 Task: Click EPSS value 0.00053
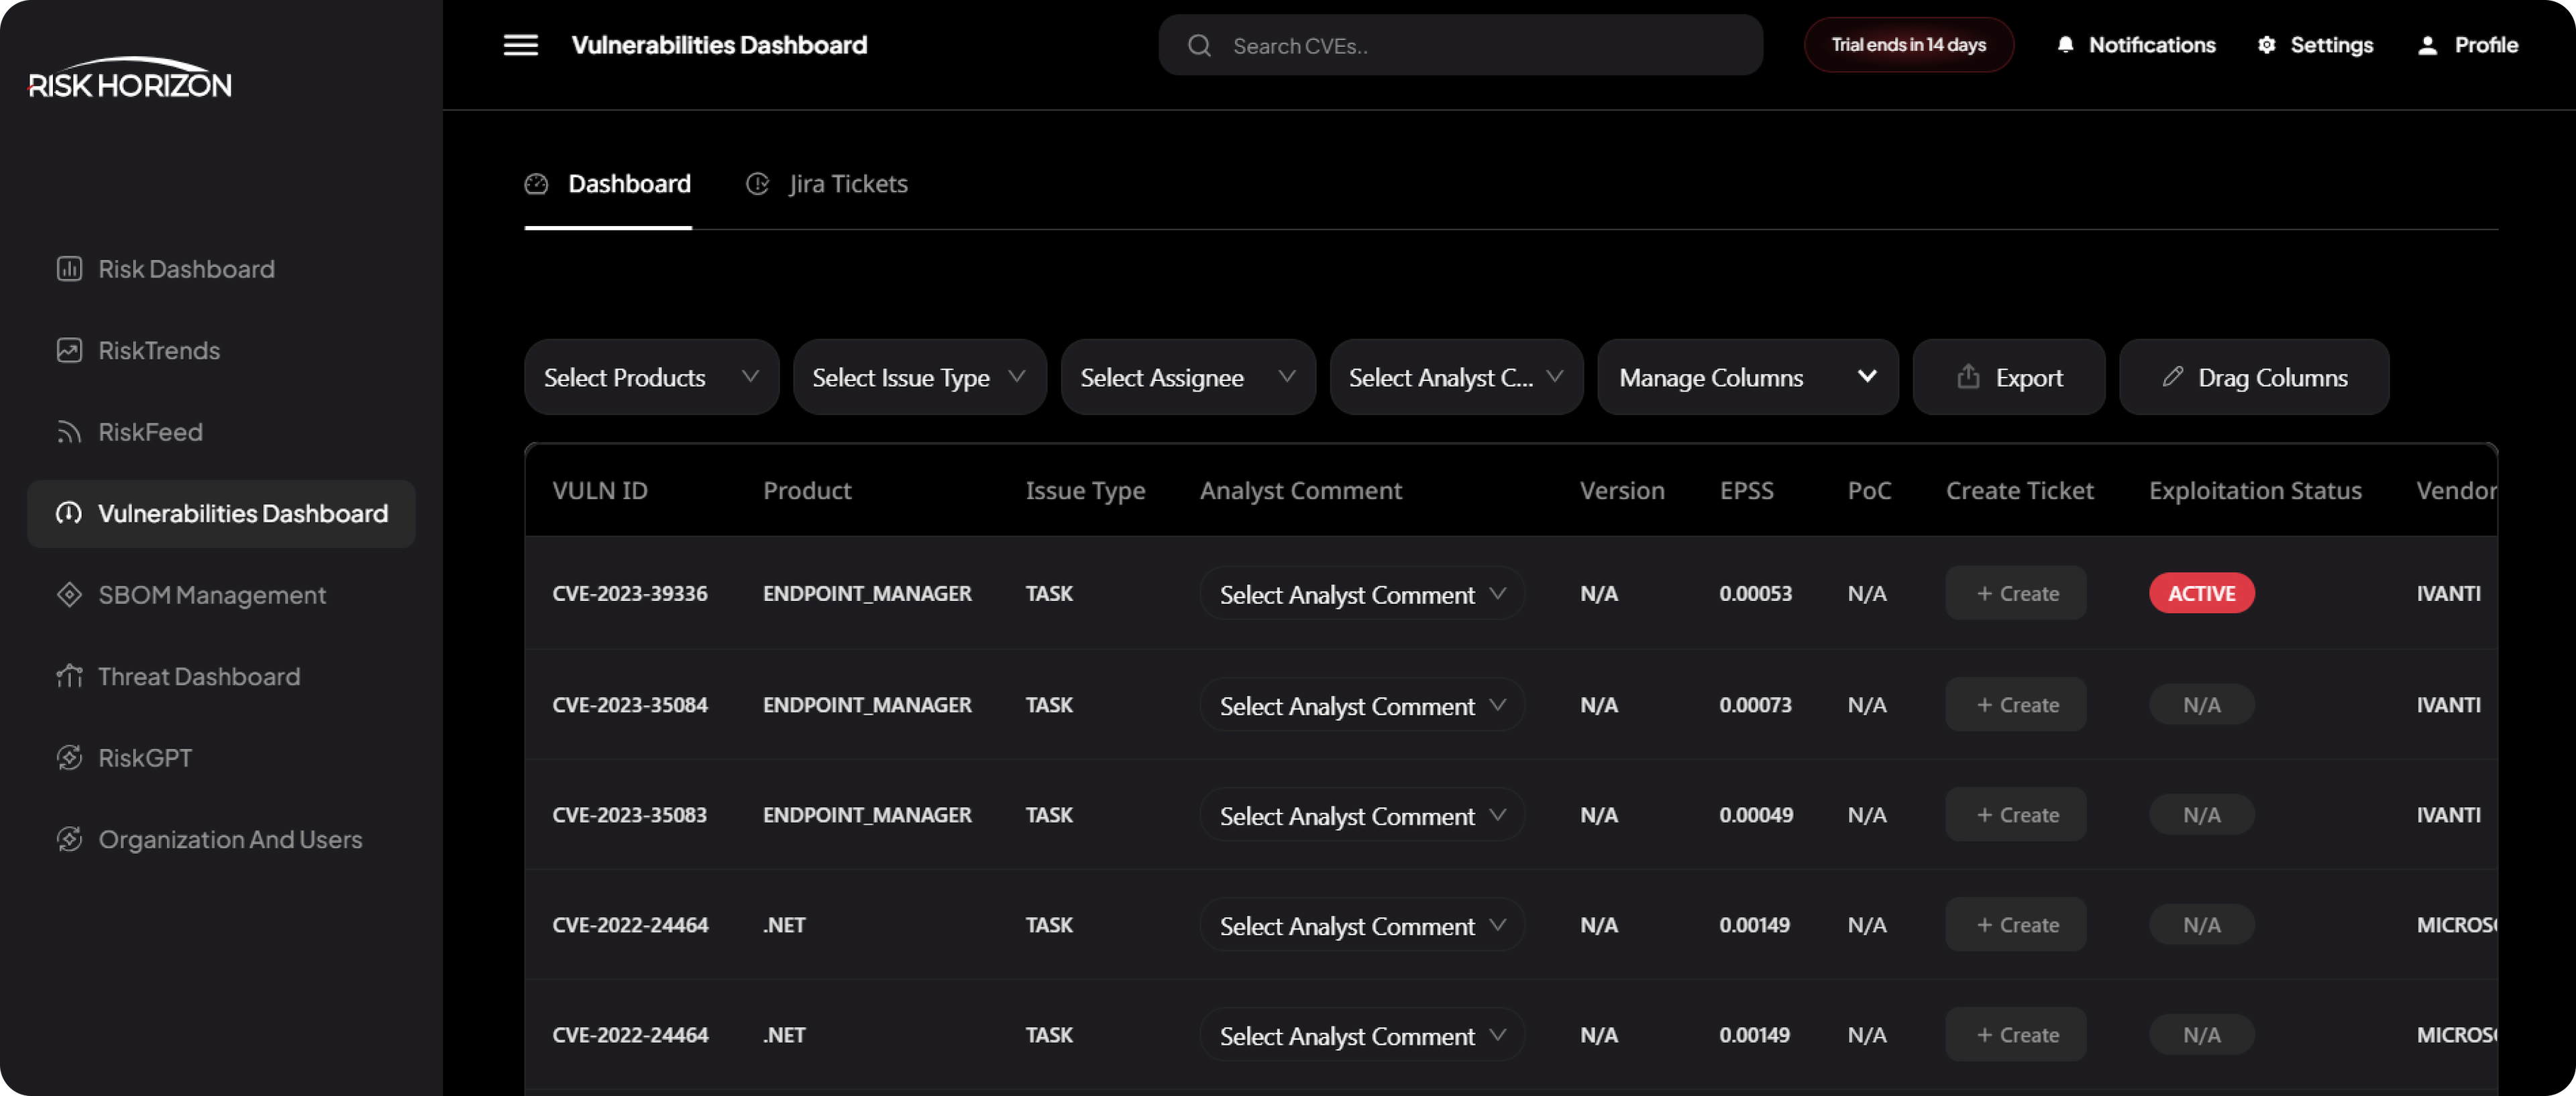pos(1756,594)
